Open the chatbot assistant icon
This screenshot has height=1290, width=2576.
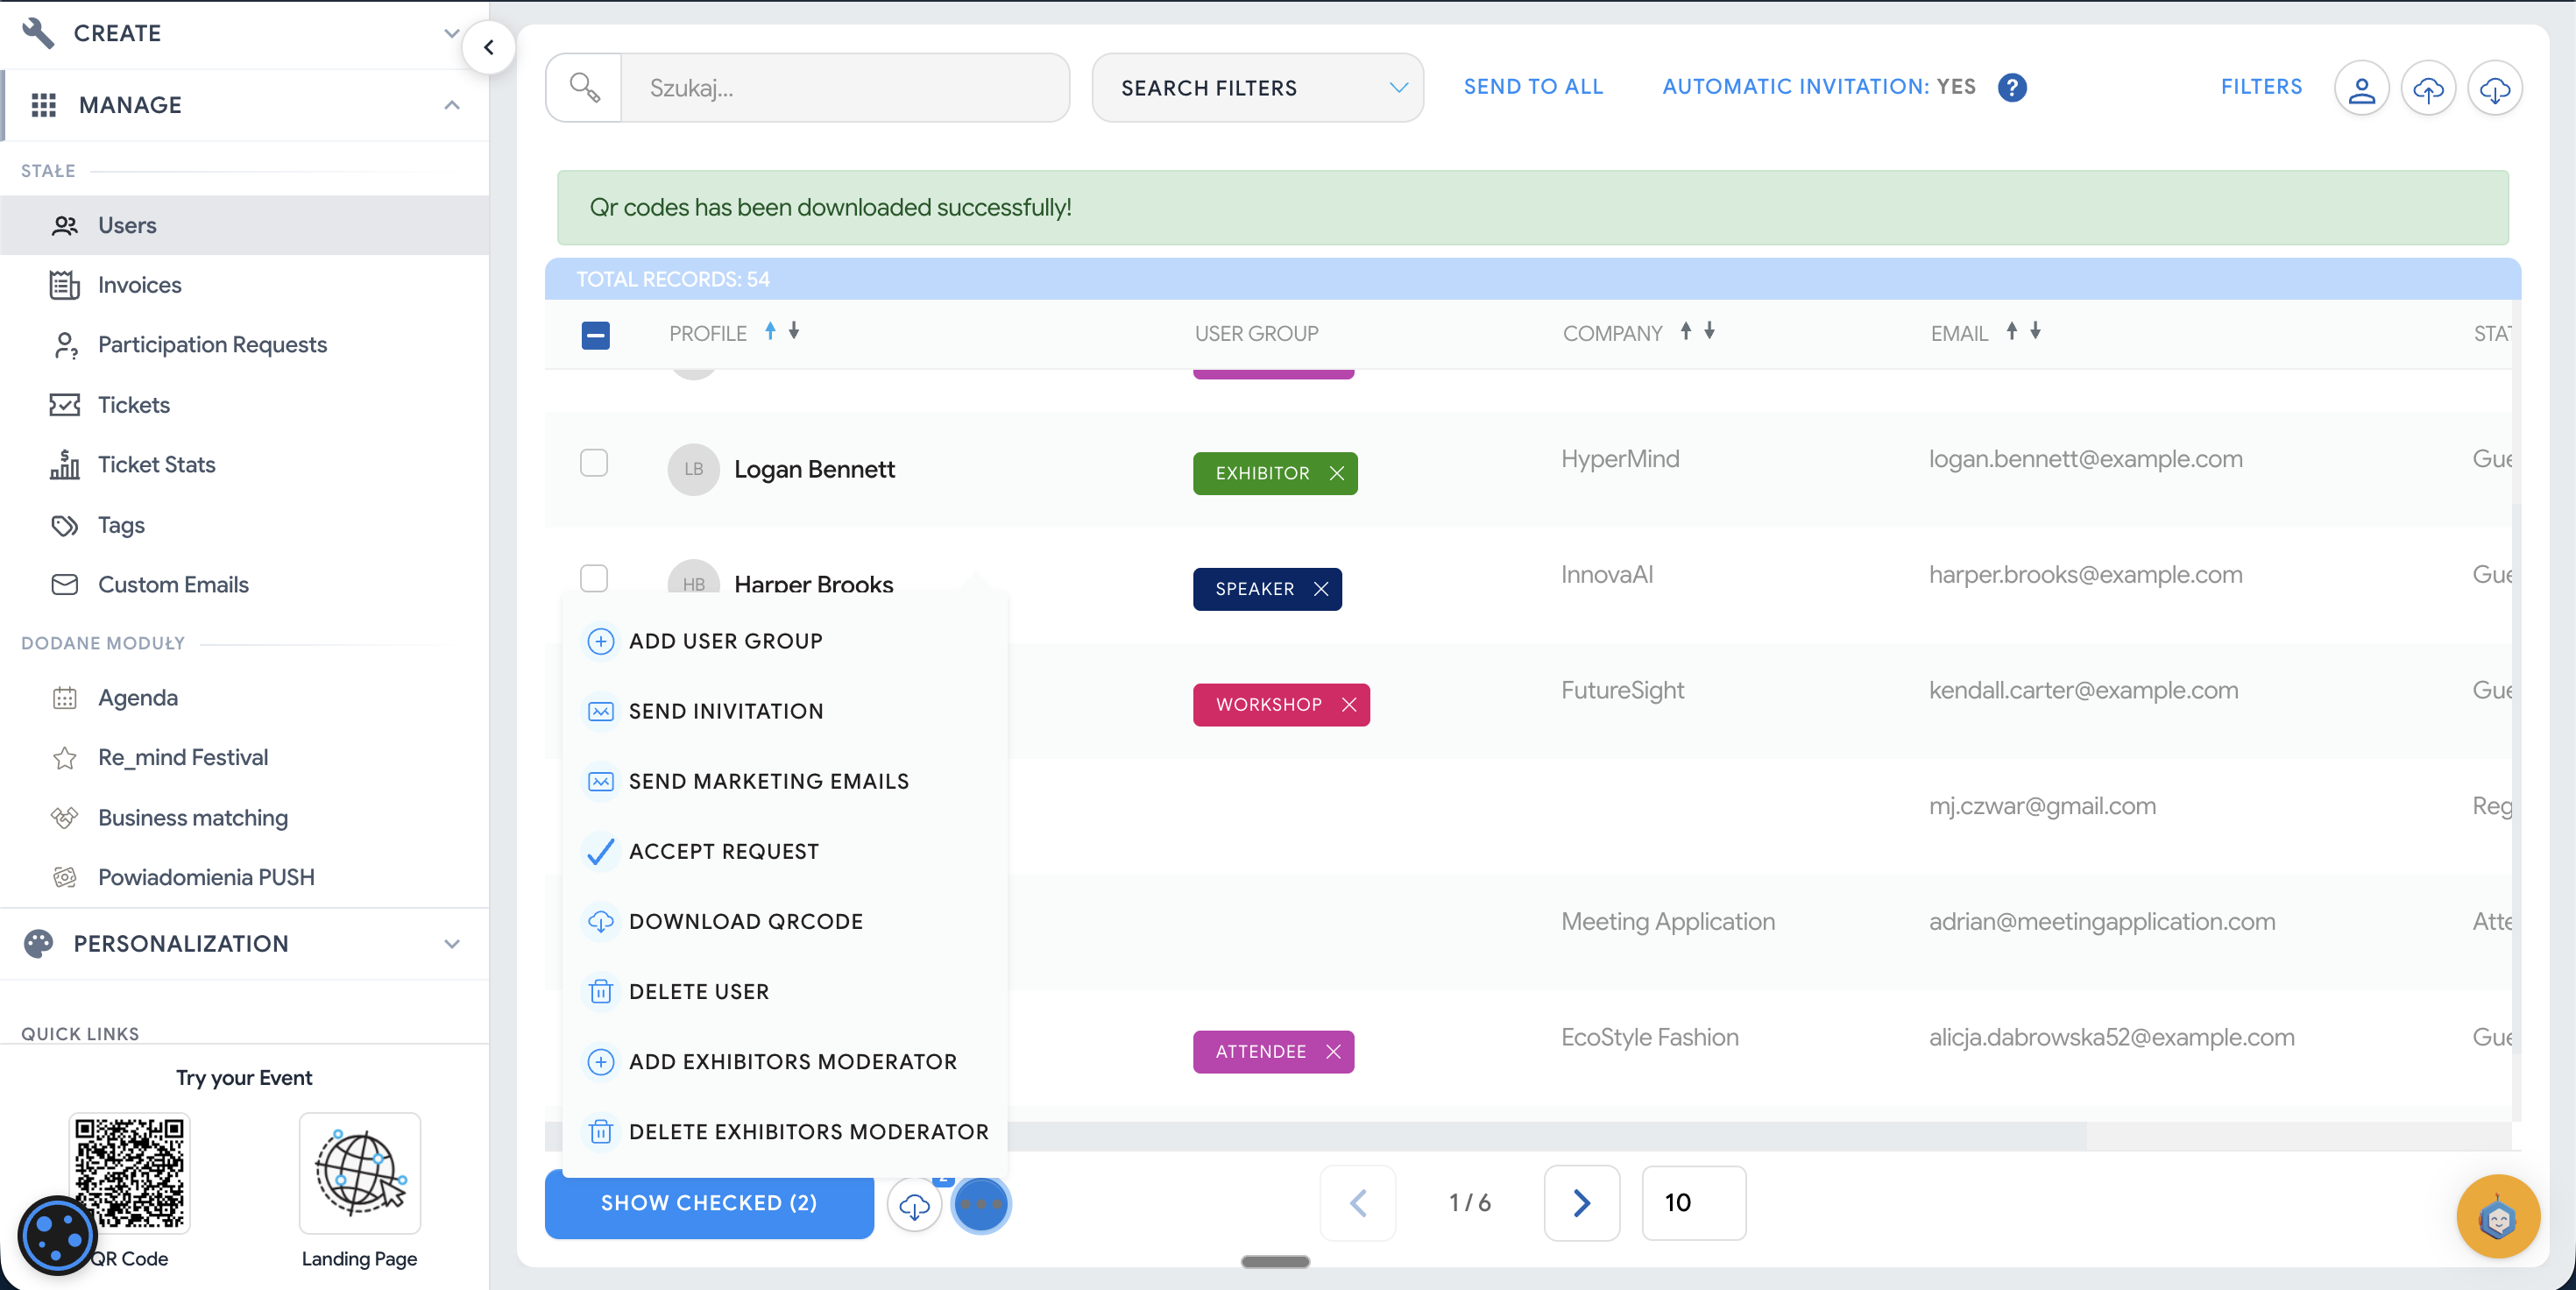pyautogui.click(x=2497, y=1216)
